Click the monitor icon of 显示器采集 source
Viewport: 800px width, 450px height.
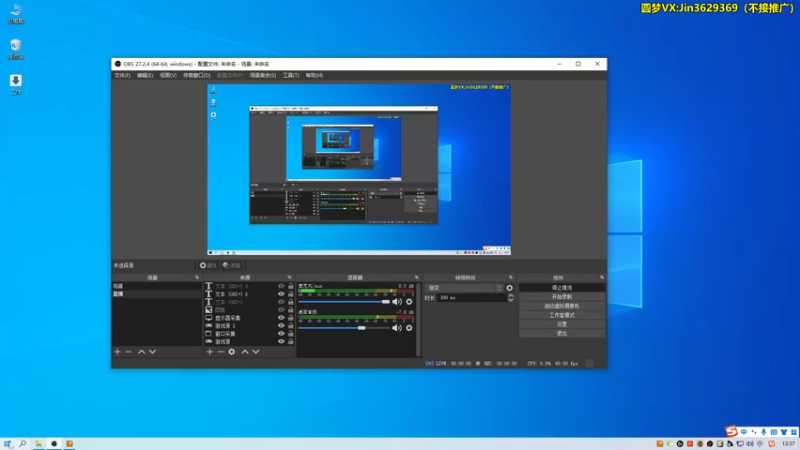[209, 317]
